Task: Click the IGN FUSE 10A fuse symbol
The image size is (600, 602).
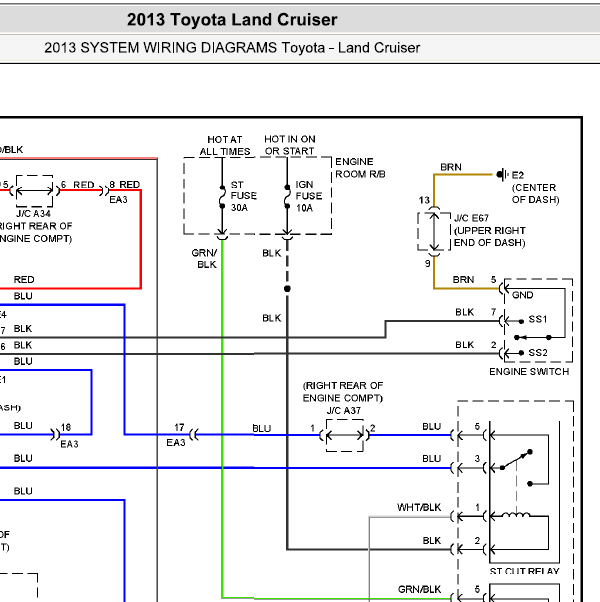Action: (x=287, y=197)
